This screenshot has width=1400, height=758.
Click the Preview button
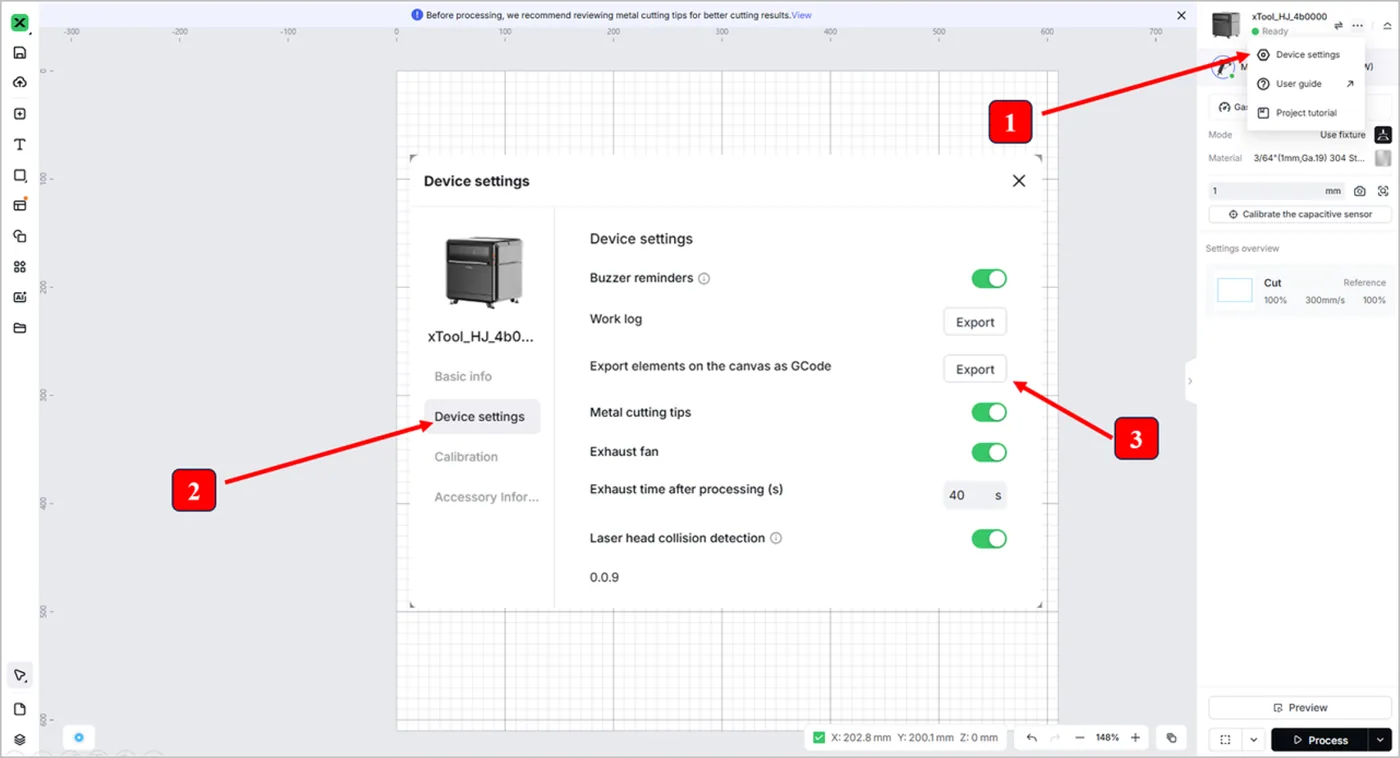pos(1300,707)
